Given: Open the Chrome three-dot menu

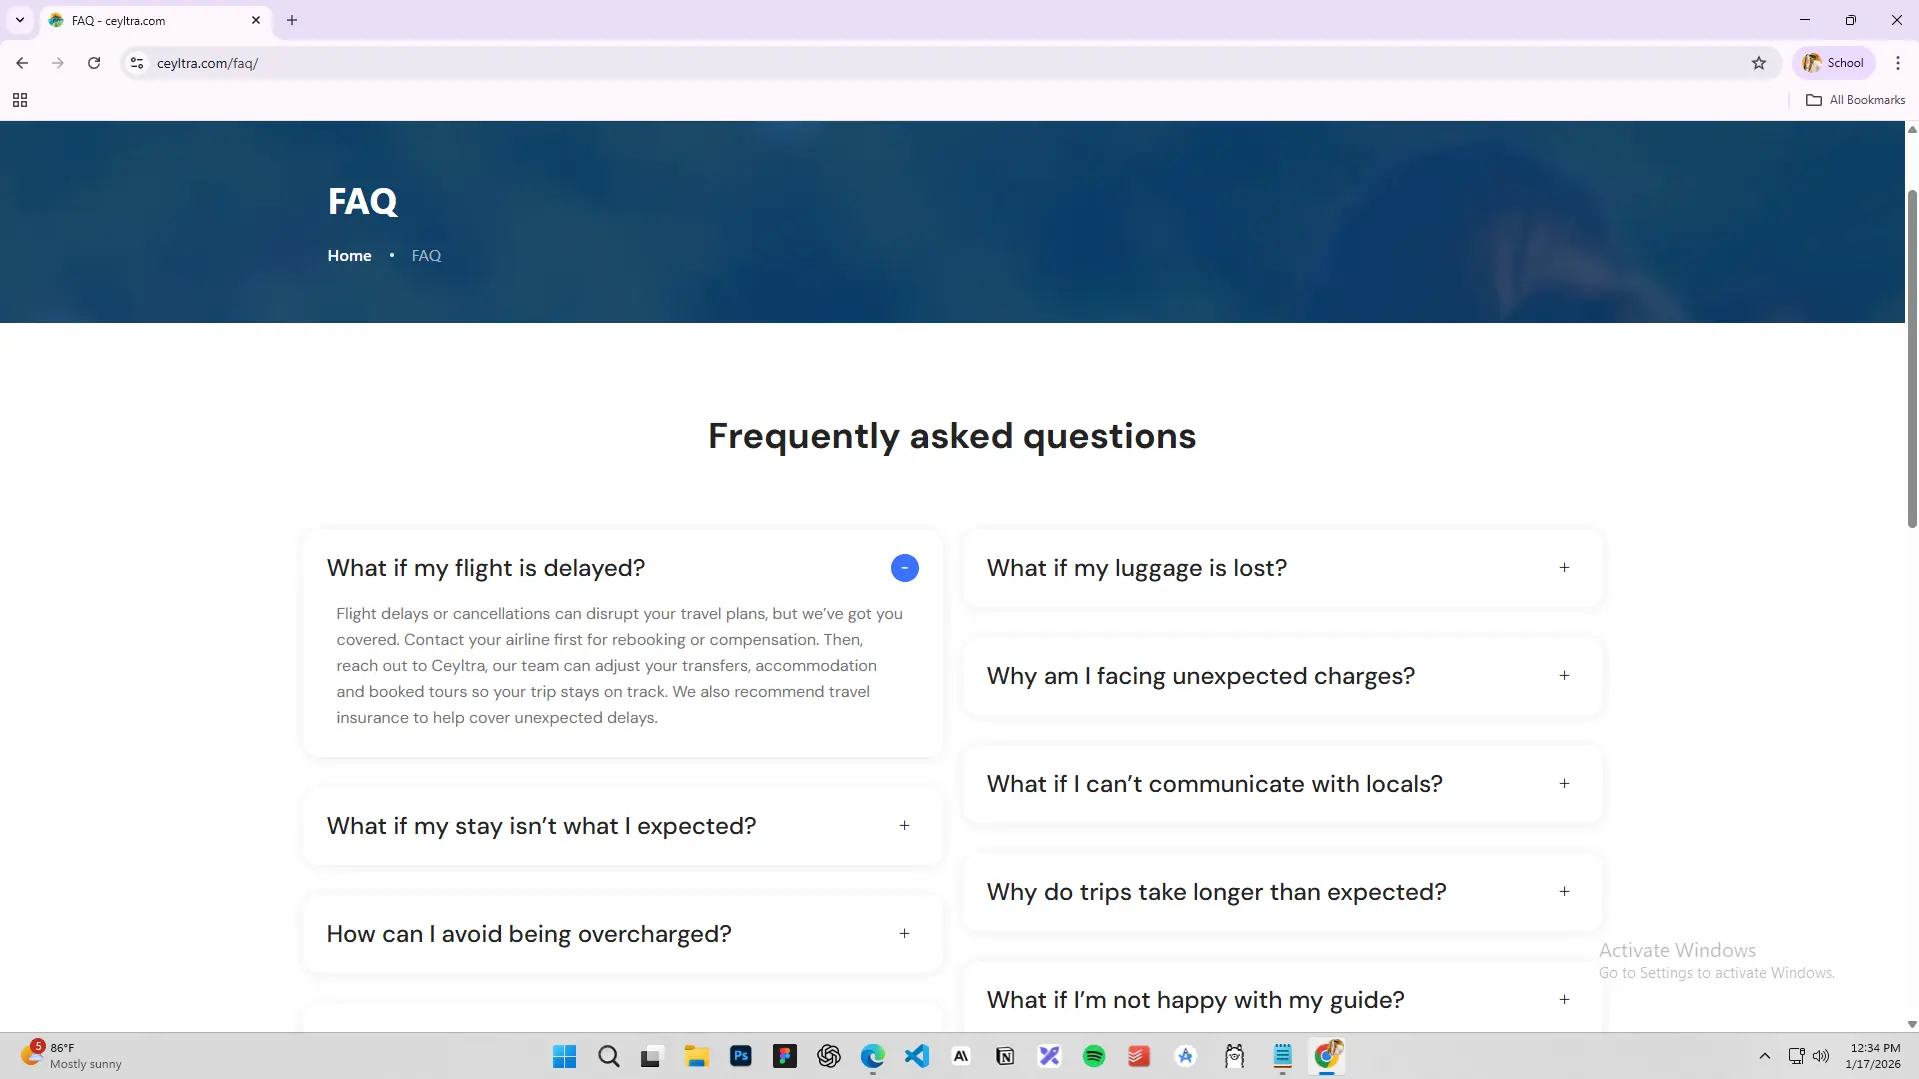Looking at the screenshot, I should (1897, 63).
